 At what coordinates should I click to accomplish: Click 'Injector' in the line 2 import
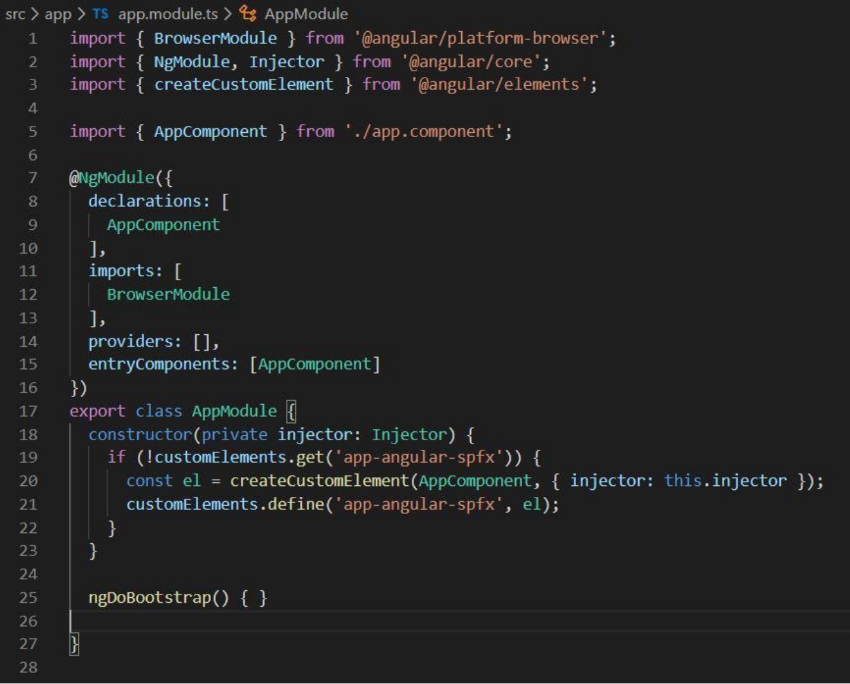click(286, 62)
